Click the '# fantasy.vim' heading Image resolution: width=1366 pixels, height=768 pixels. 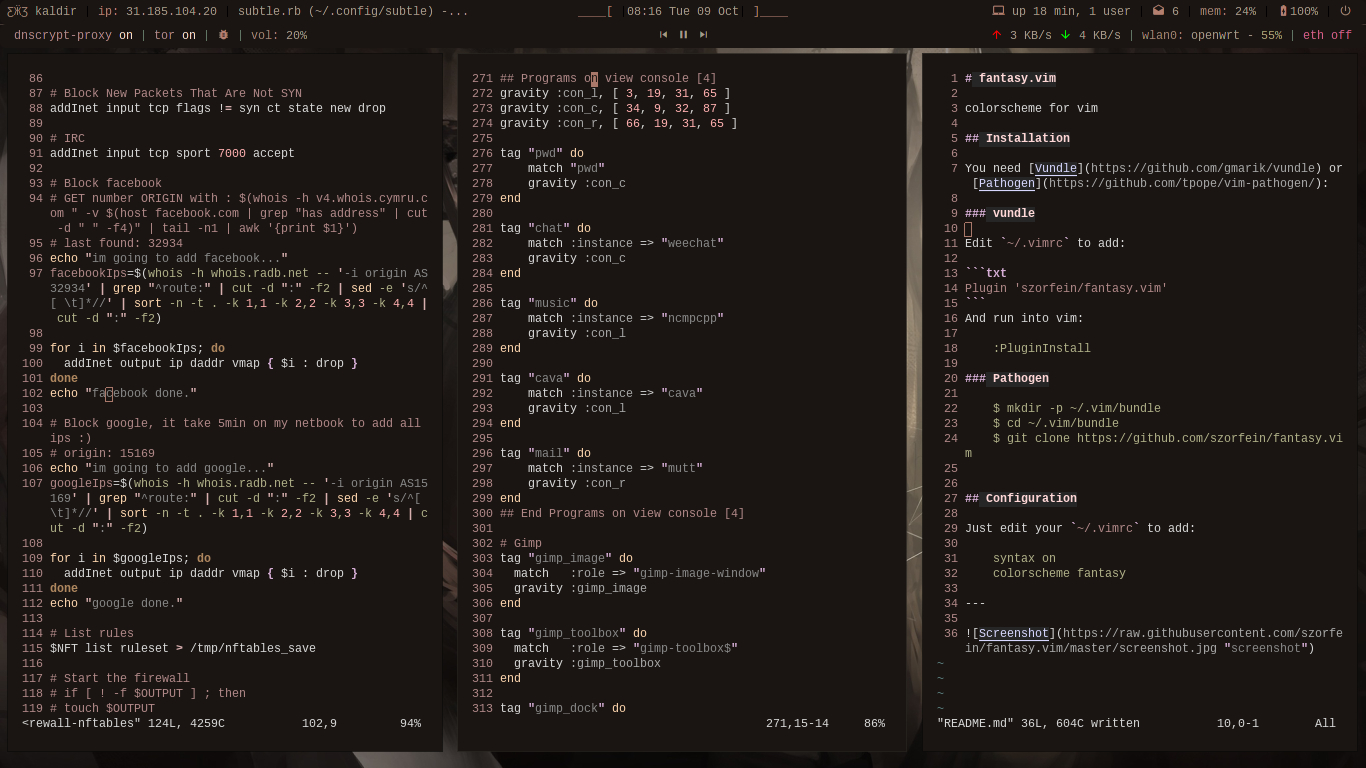[1010, 78]
